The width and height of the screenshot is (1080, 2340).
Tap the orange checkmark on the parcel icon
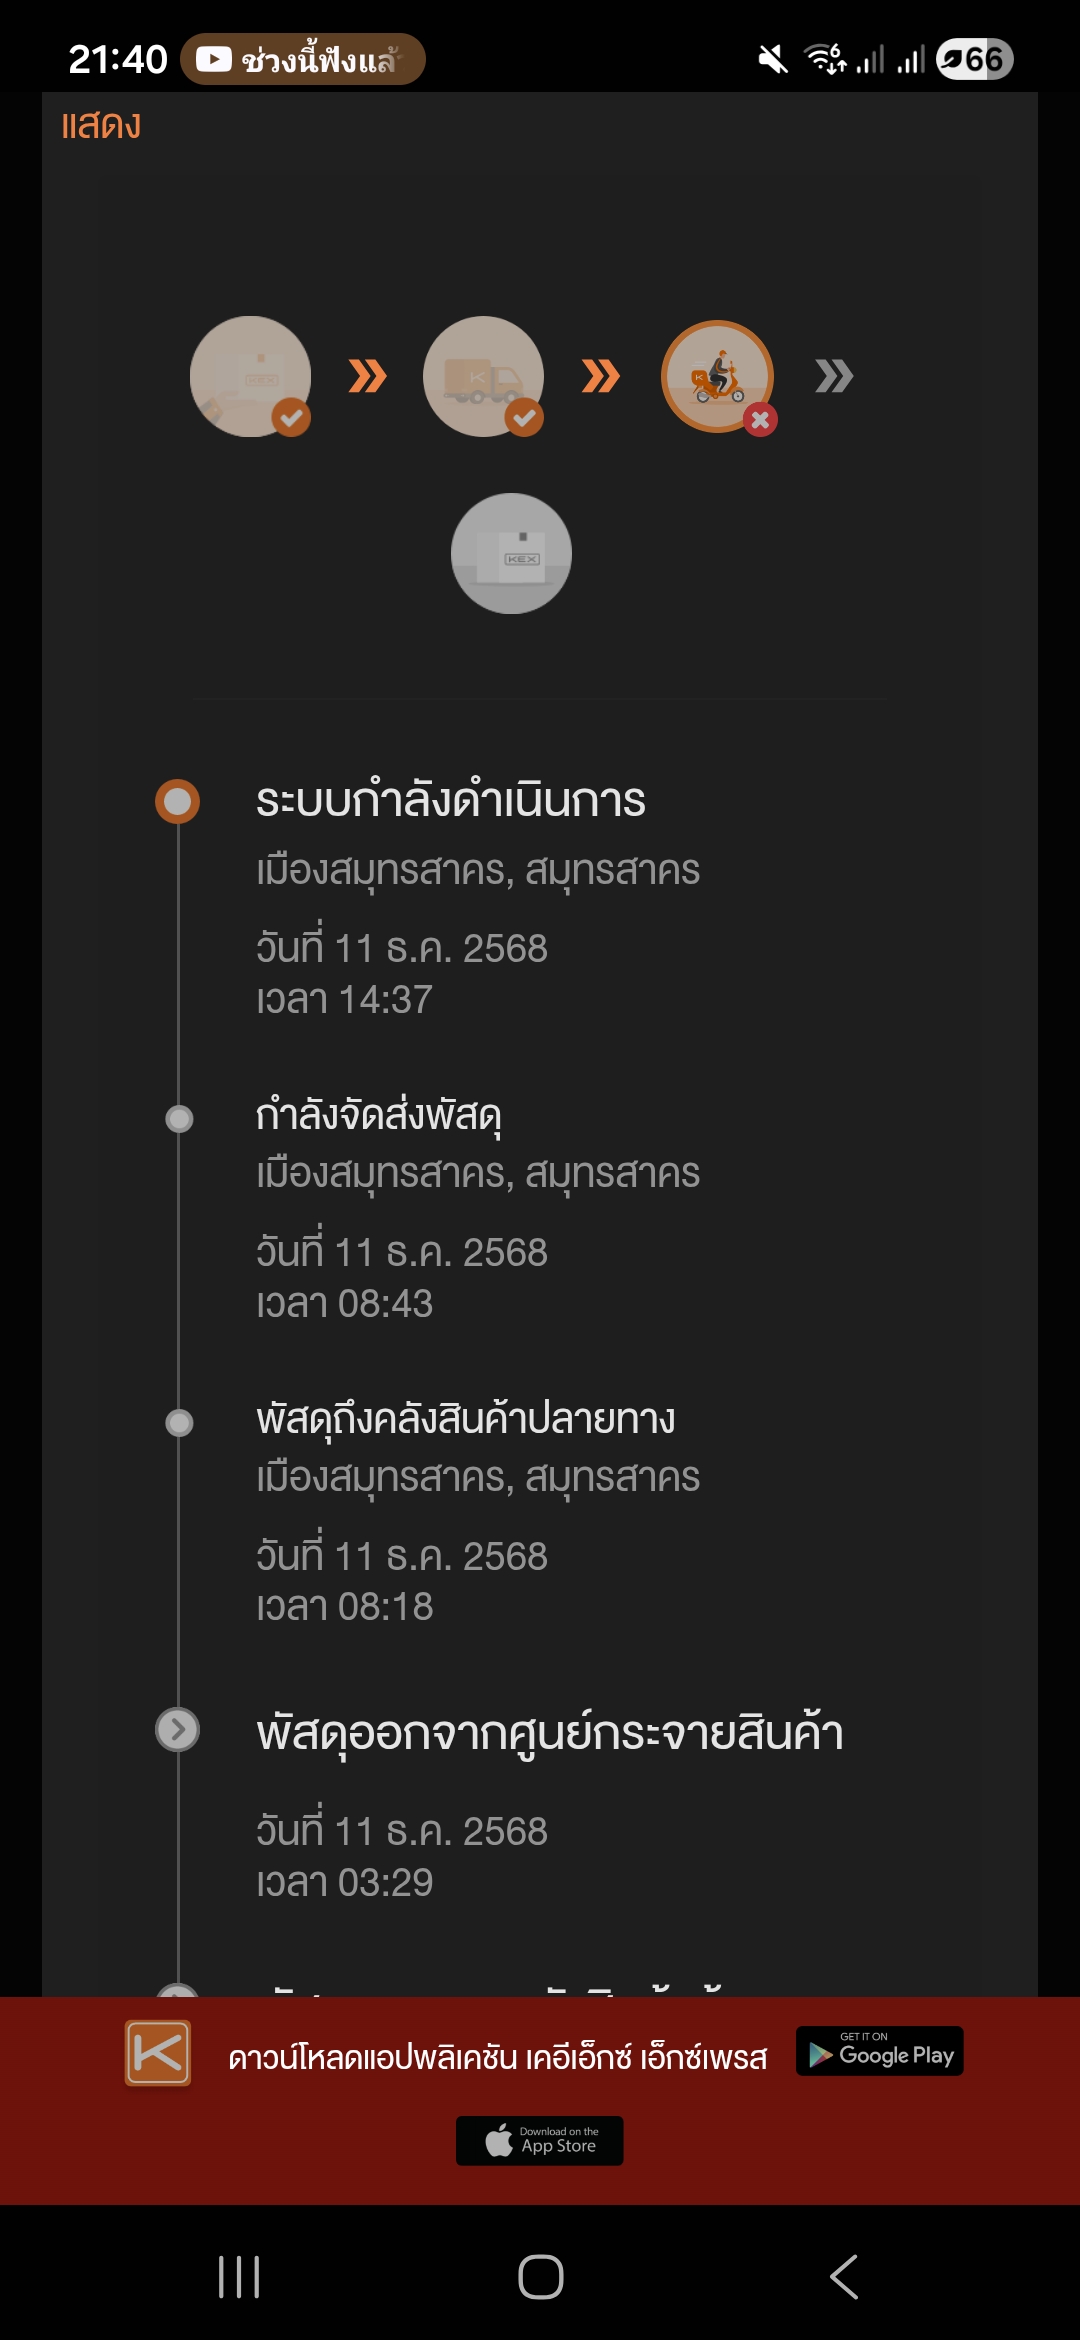coord(291,418)
